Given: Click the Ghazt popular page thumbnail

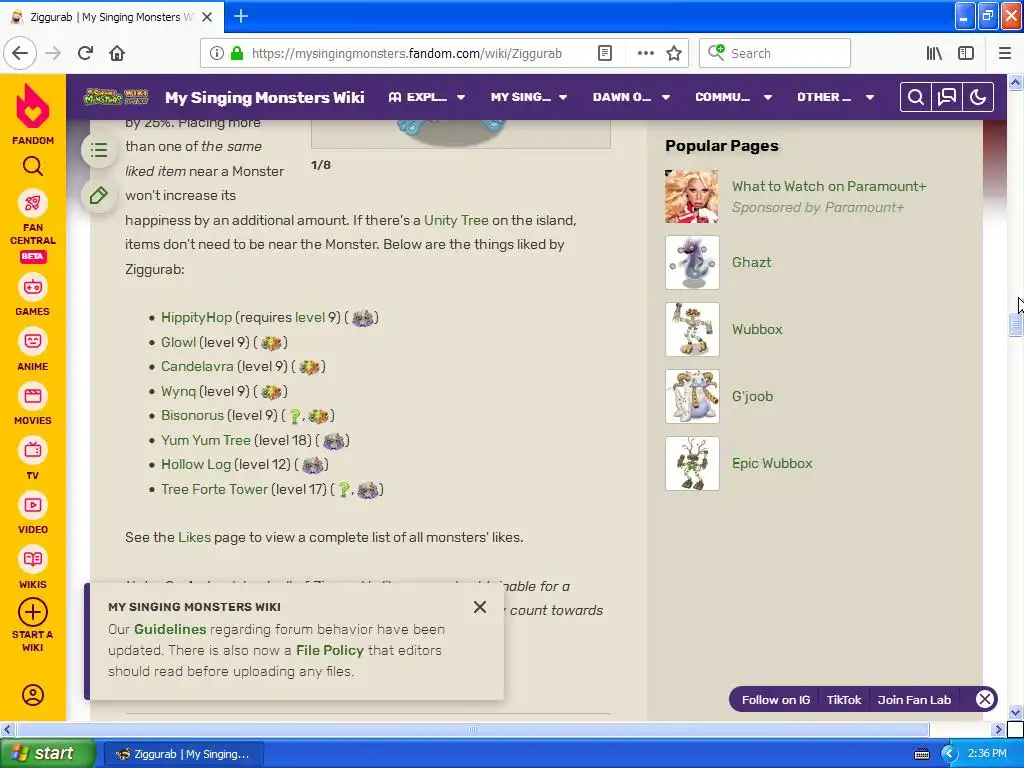Looking at the screenshot, I should (692, 263).
